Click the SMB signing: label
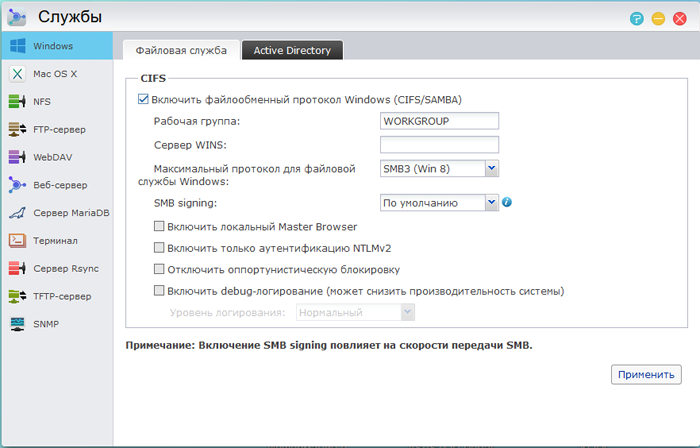Viewport: 700px width, 448px height. [x=185, y=203]
